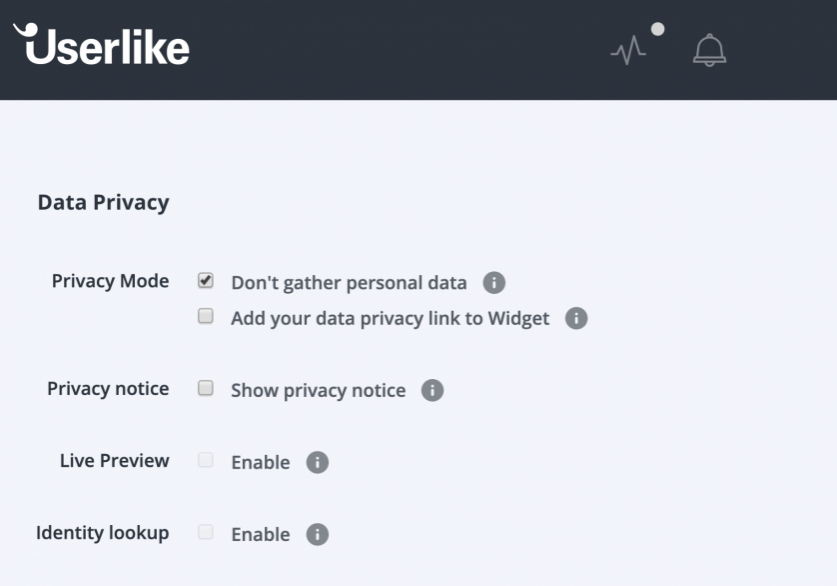Enable the Show privacy notice checkbox
The height and width of the screenshot is (586, 837).
206,388
